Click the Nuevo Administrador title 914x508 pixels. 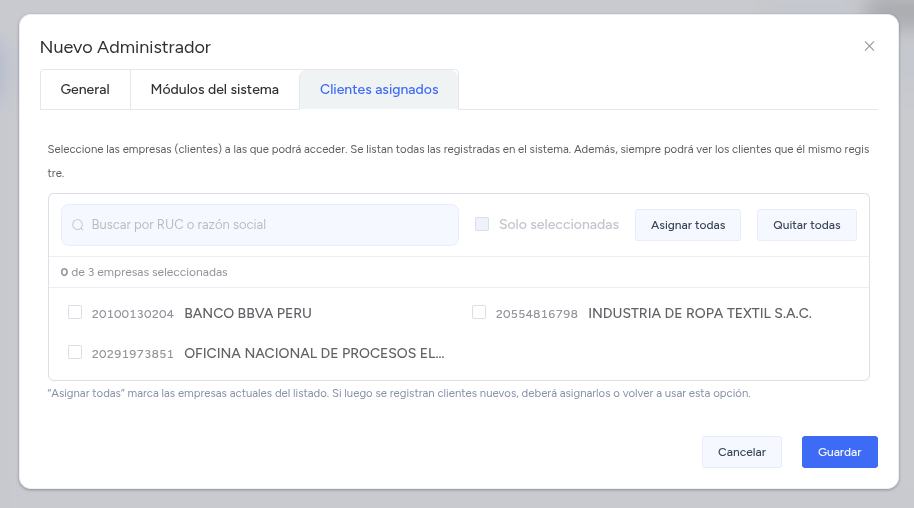coord(125,47)
